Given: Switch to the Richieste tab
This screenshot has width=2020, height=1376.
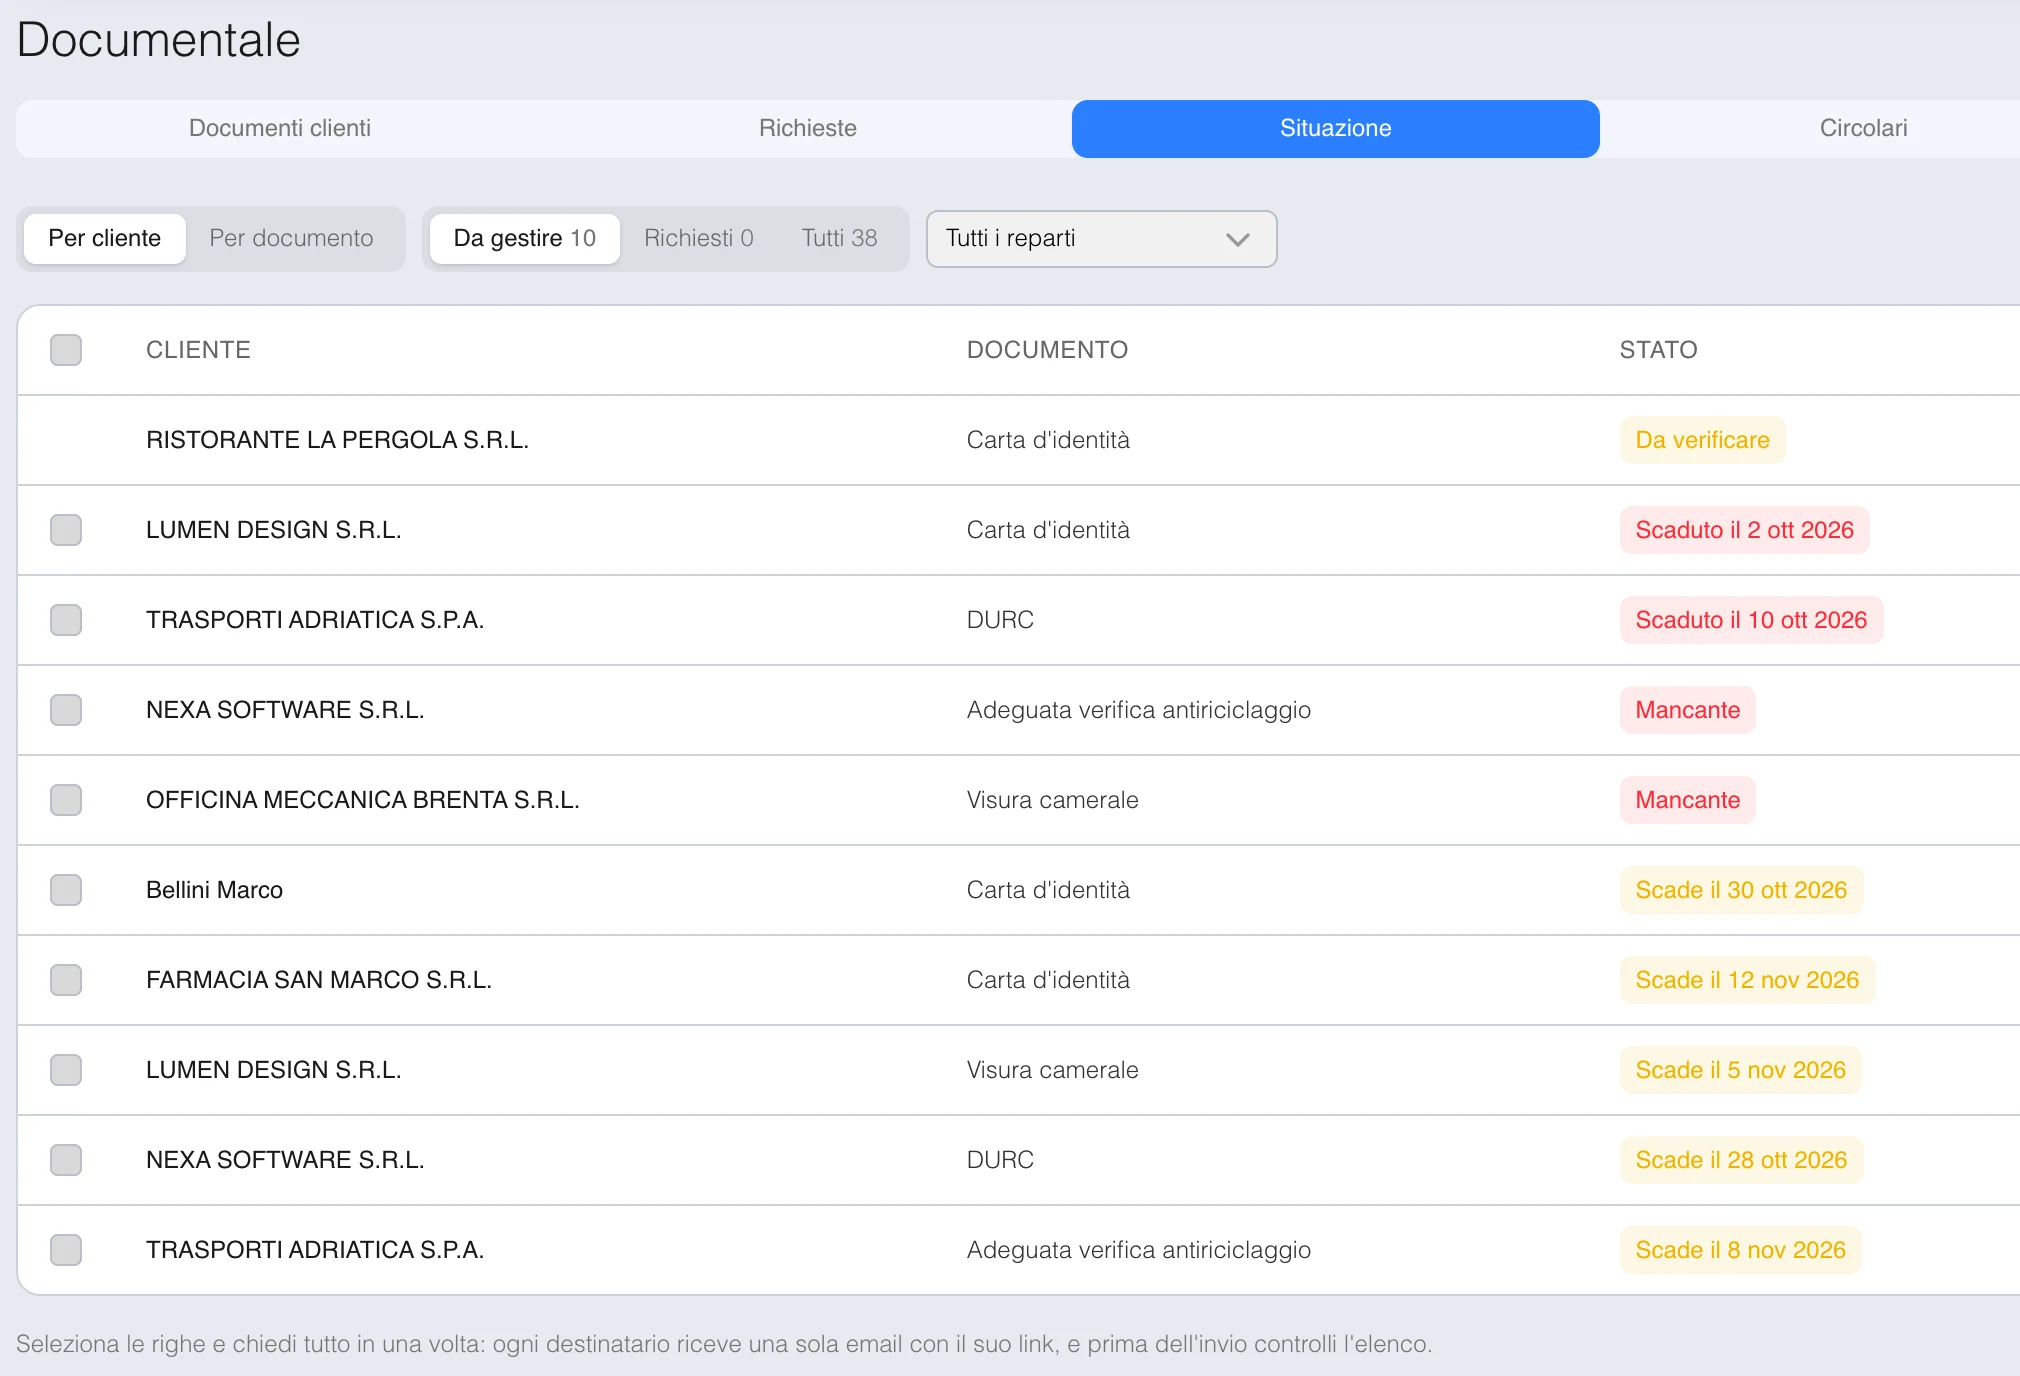Looking at the screenshot, I should [808, 128].
